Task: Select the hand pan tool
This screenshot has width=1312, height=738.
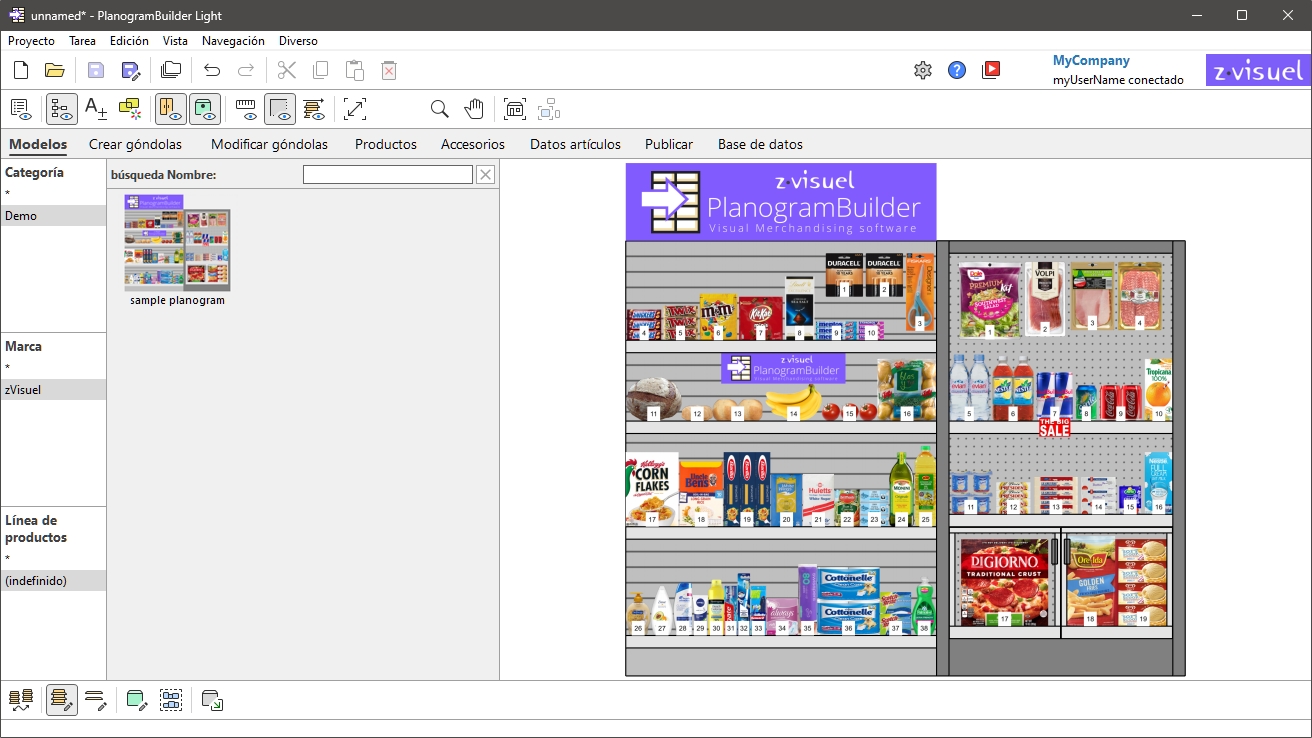Action: pyautogui.click(x=473, y=109)
